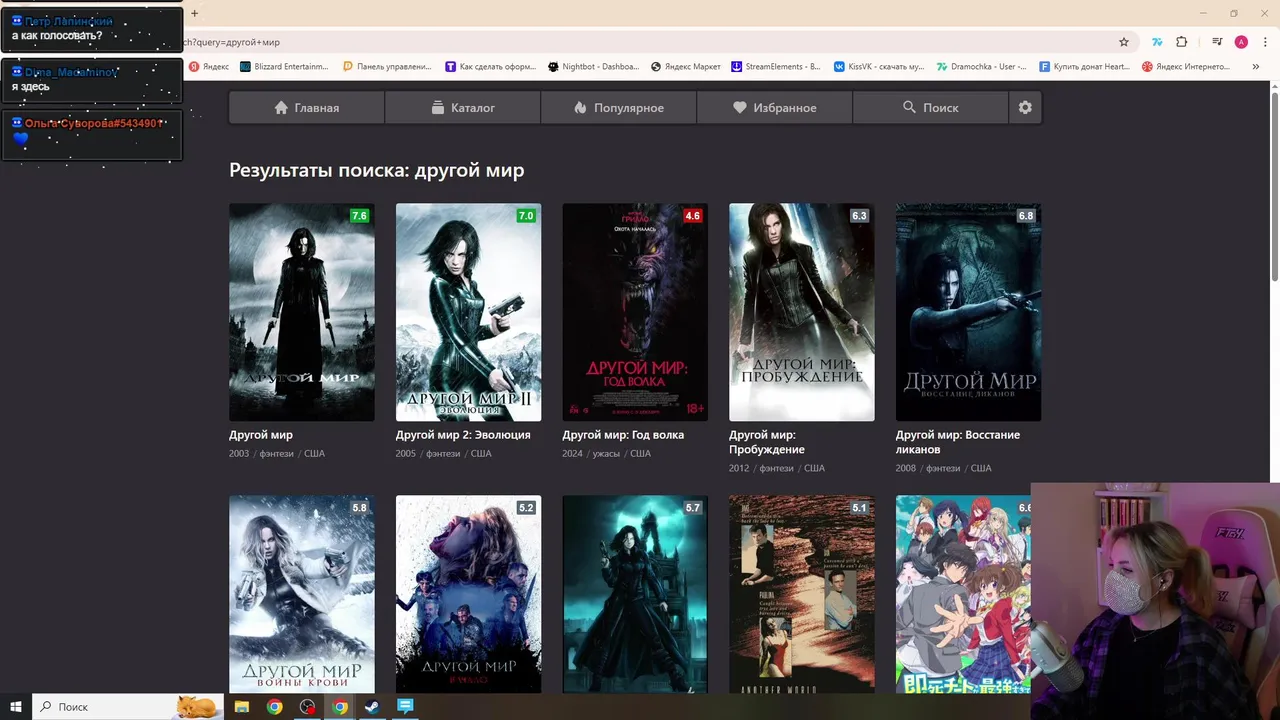Open the Поиск navigation item

(931, 107)
